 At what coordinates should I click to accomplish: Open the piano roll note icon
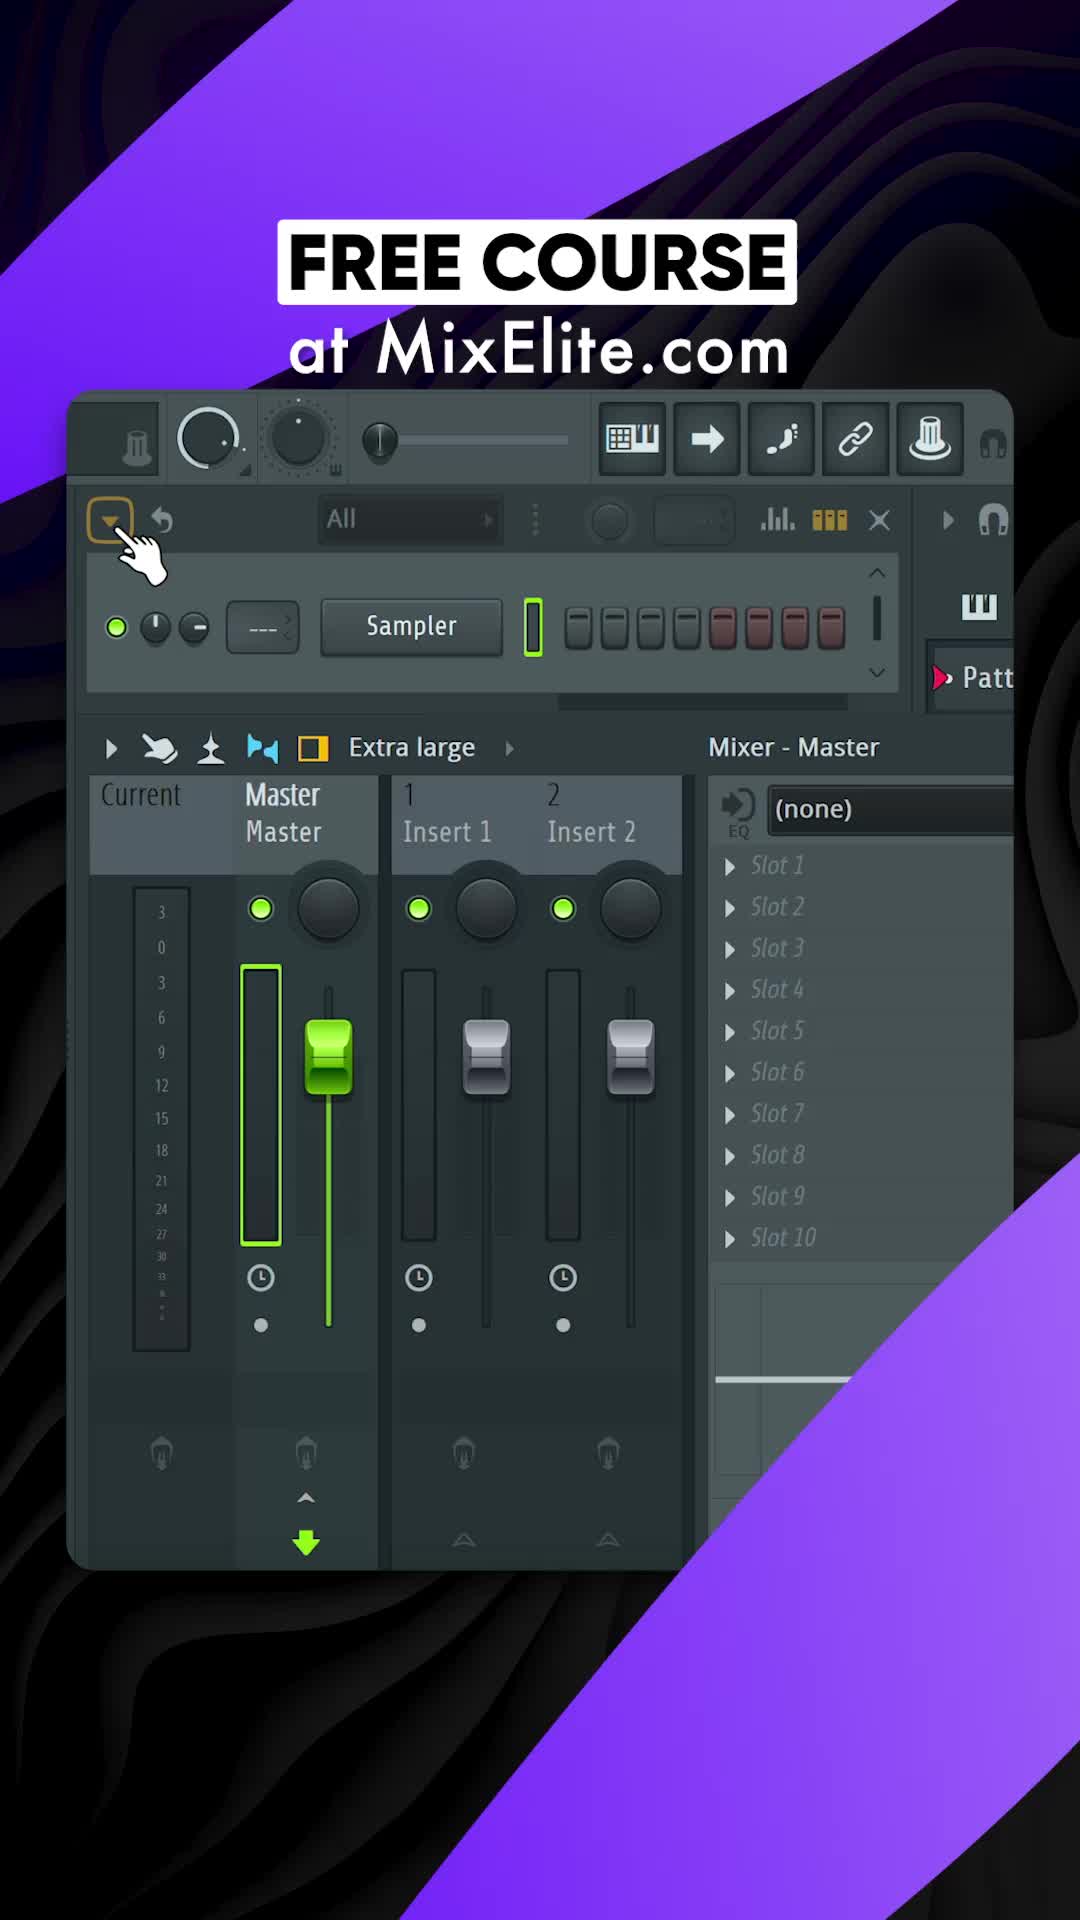point(781,438)
